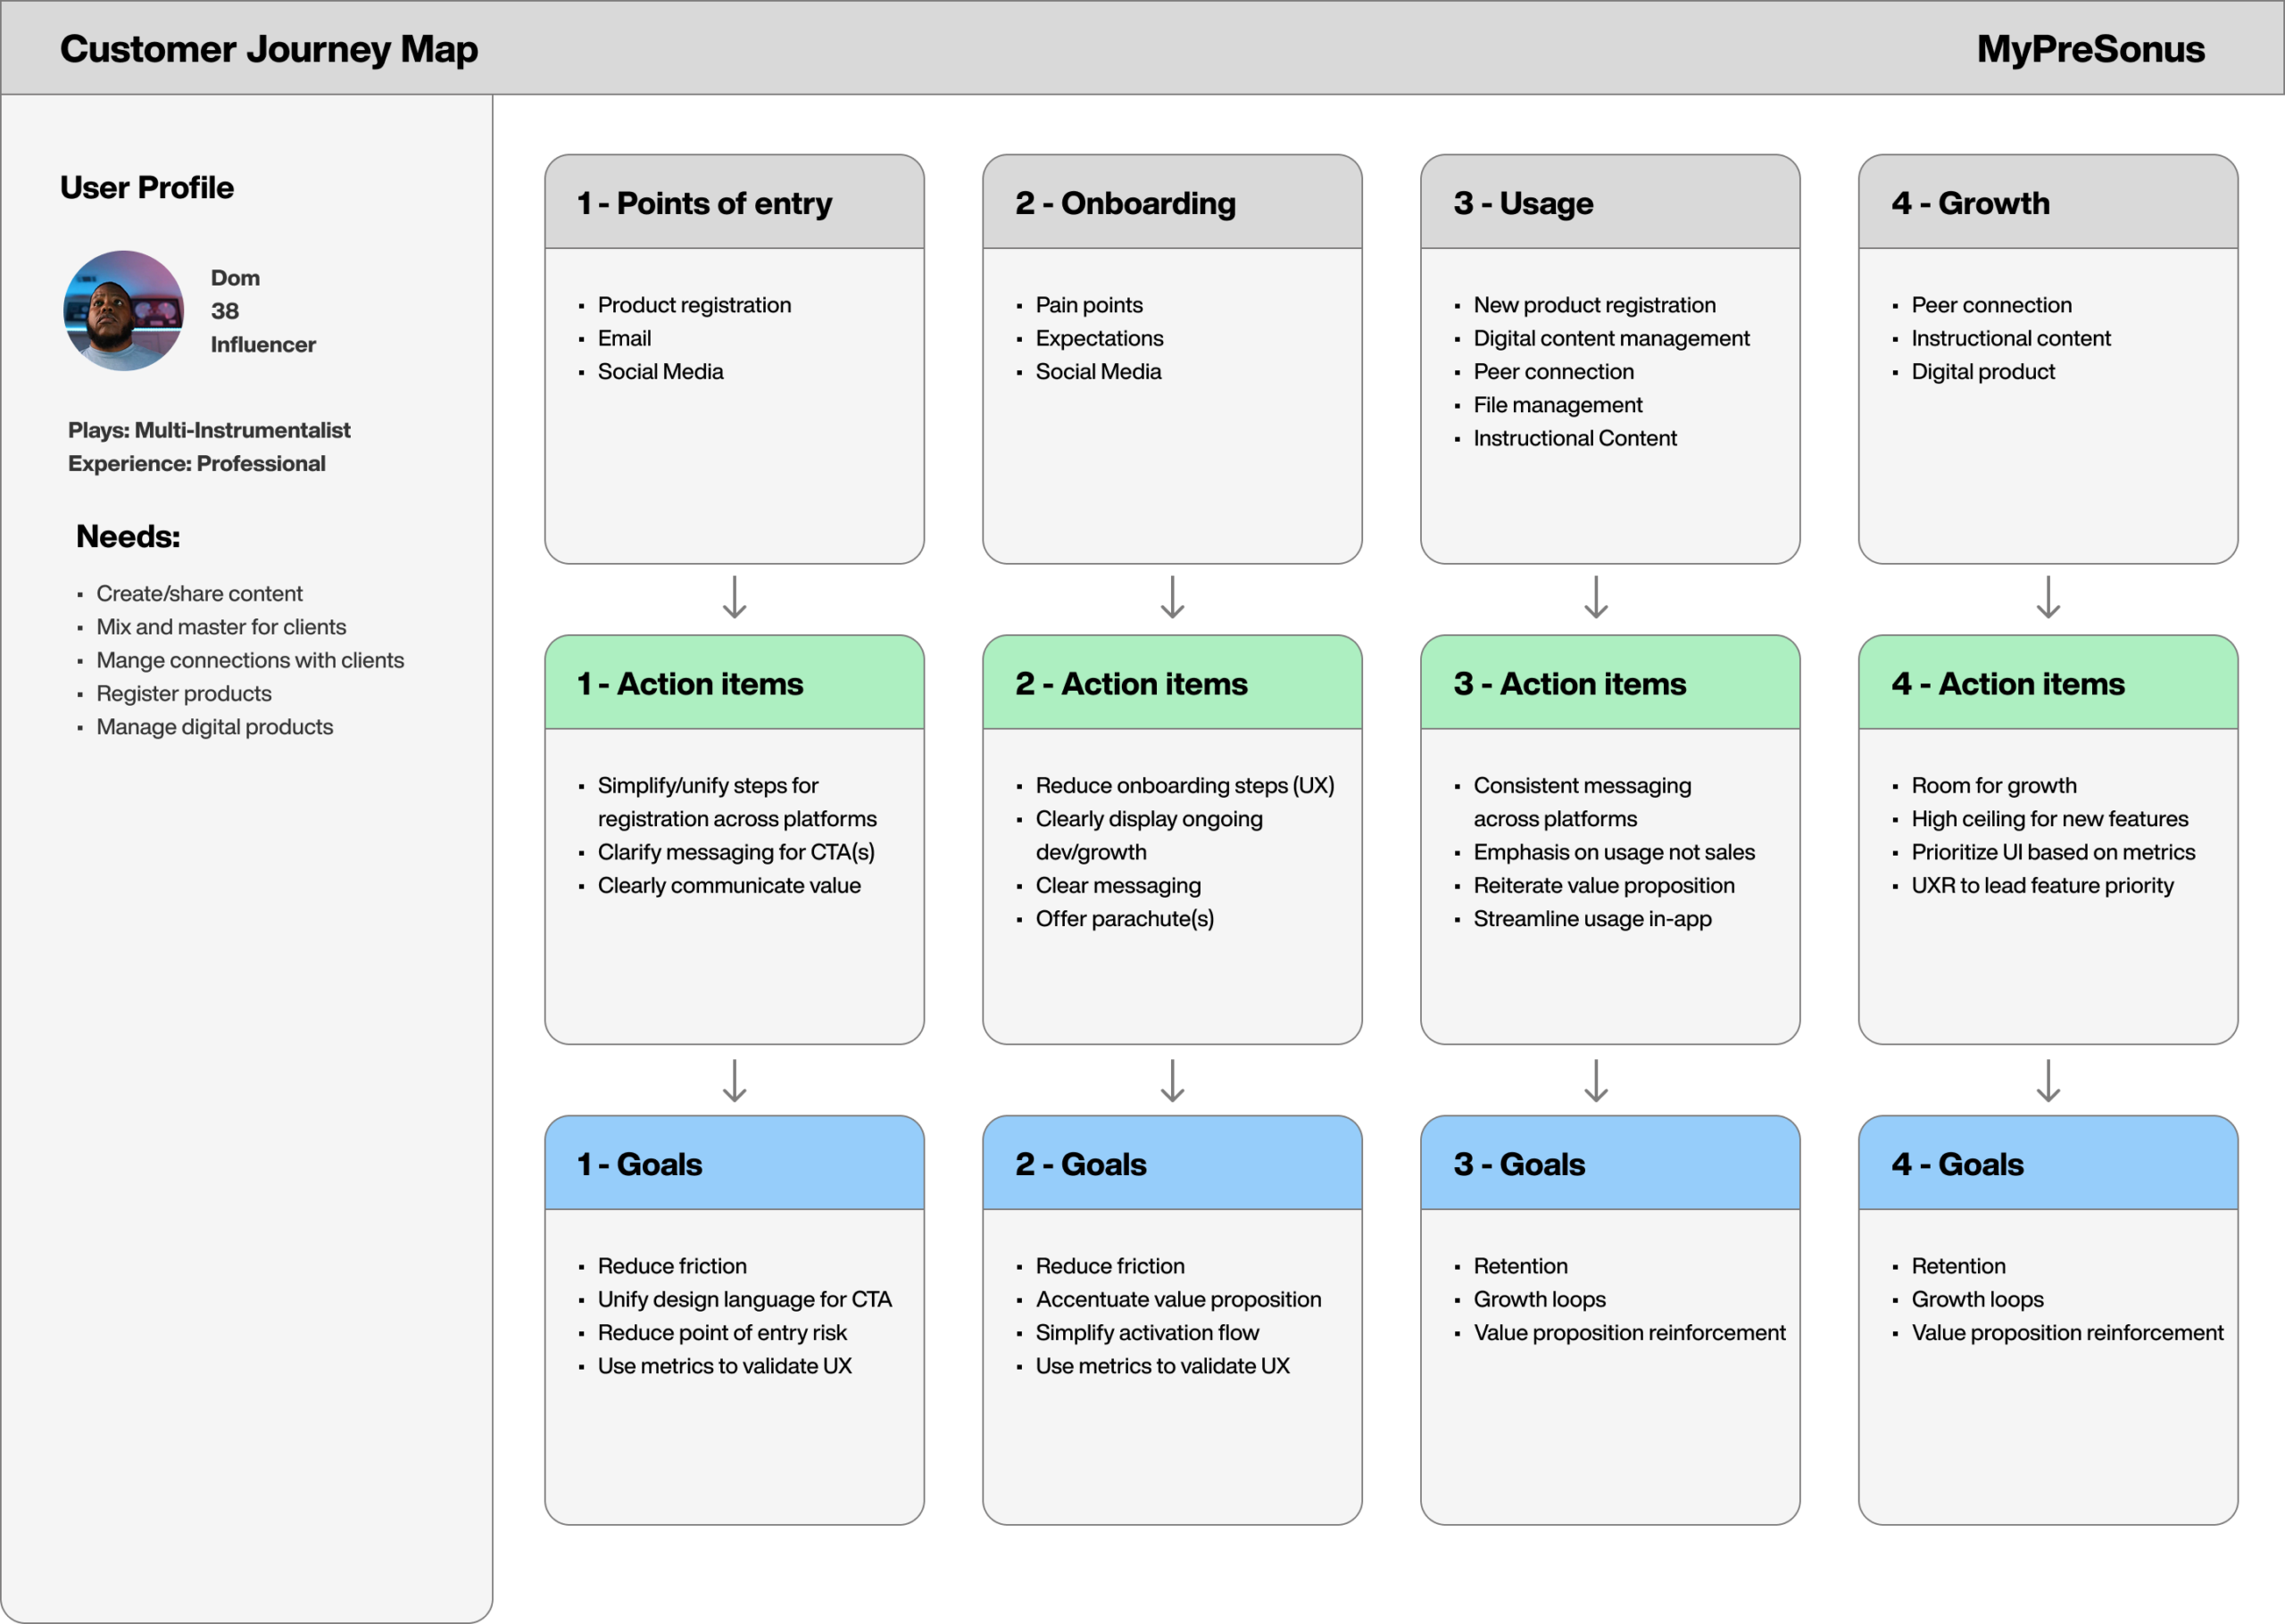Click 'Digital content management' in the Usage list
Image resolution: width=2285 pixels, height=1624 pixels.
[x=1611, y=338]
